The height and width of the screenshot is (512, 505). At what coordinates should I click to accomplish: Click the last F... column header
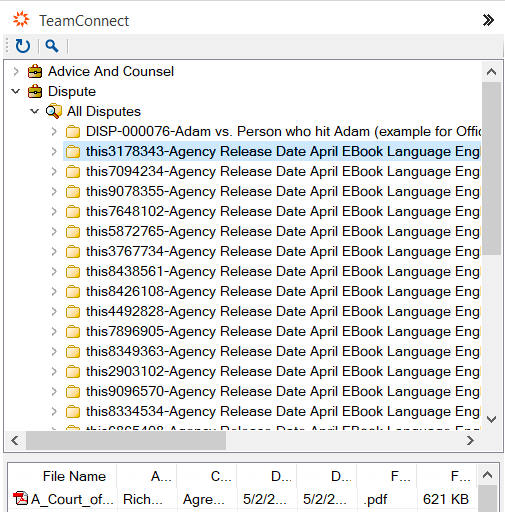[x=447, y=476]
